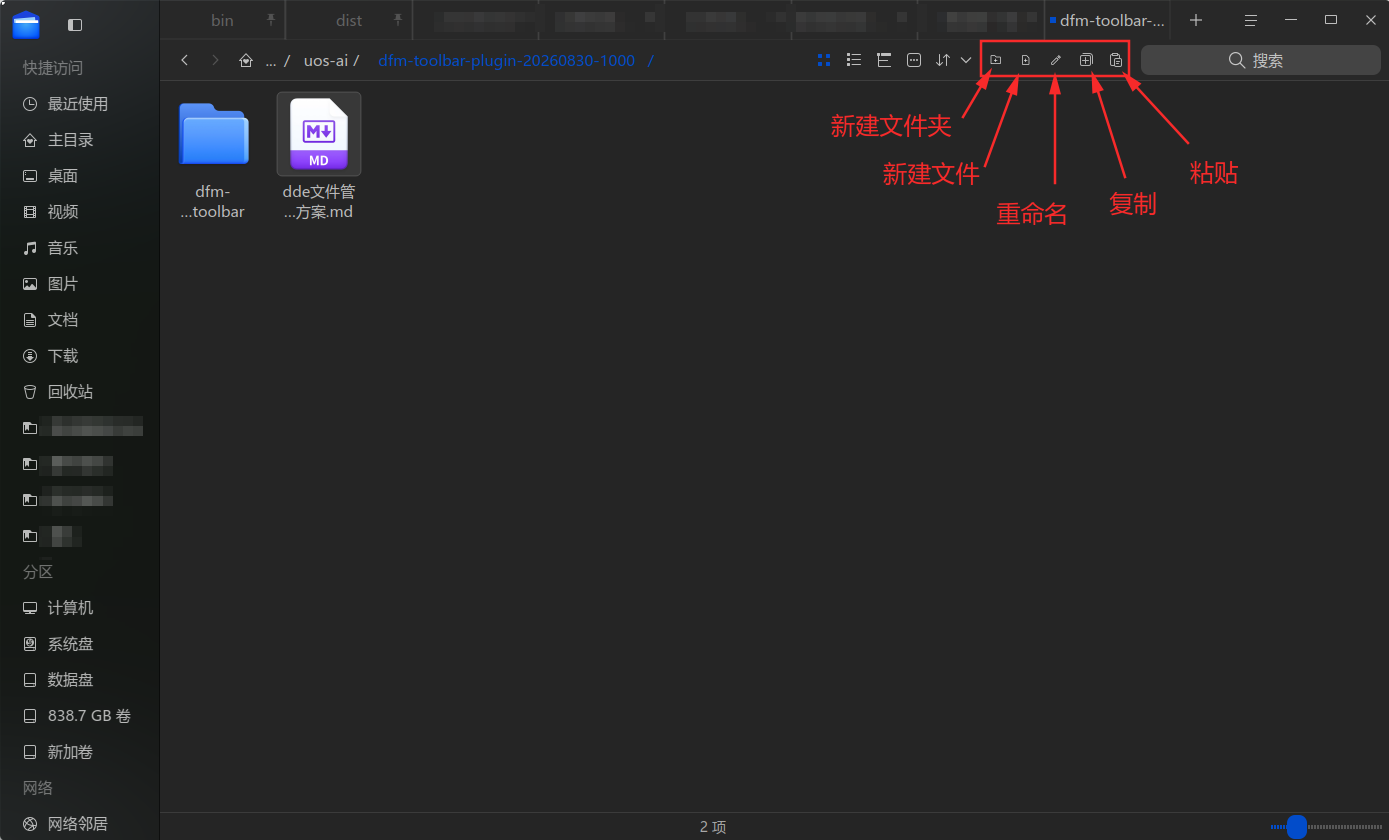Switch to the dist tab
Screen dimensions: 1389x840
349,20
